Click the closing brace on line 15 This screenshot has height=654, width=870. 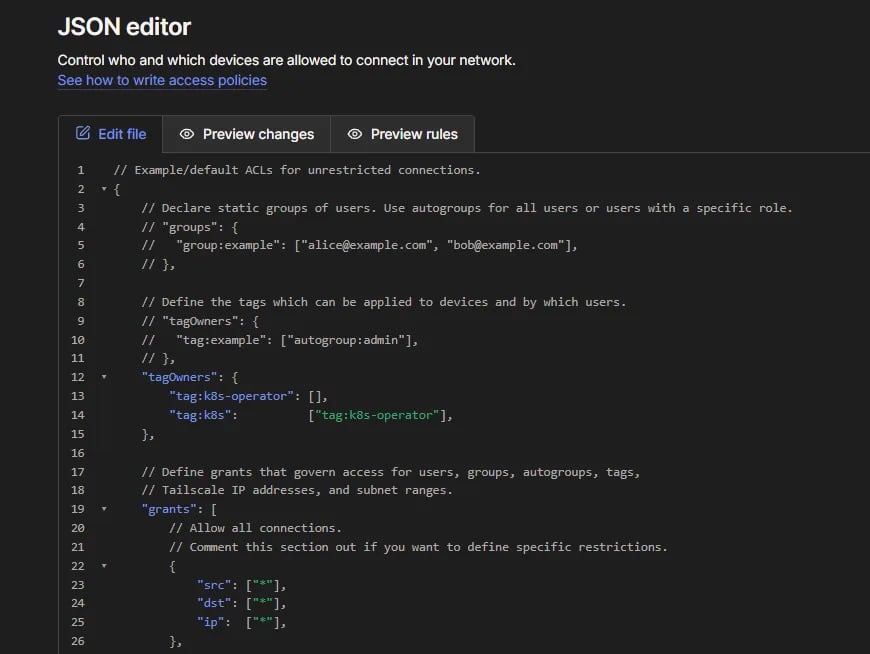pyautogui.click(x=148, y=434)
